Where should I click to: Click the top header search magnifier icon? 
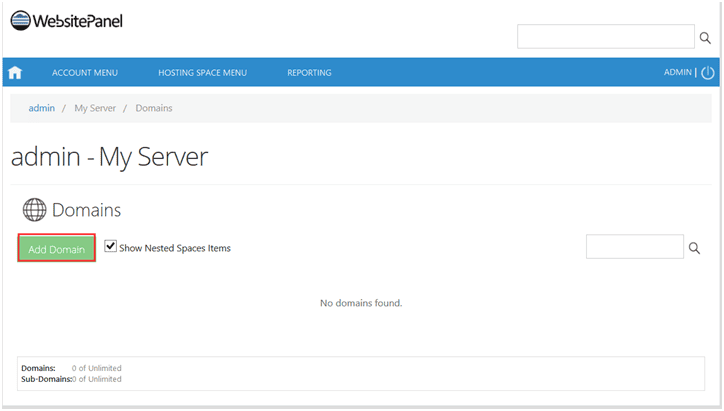705,37
